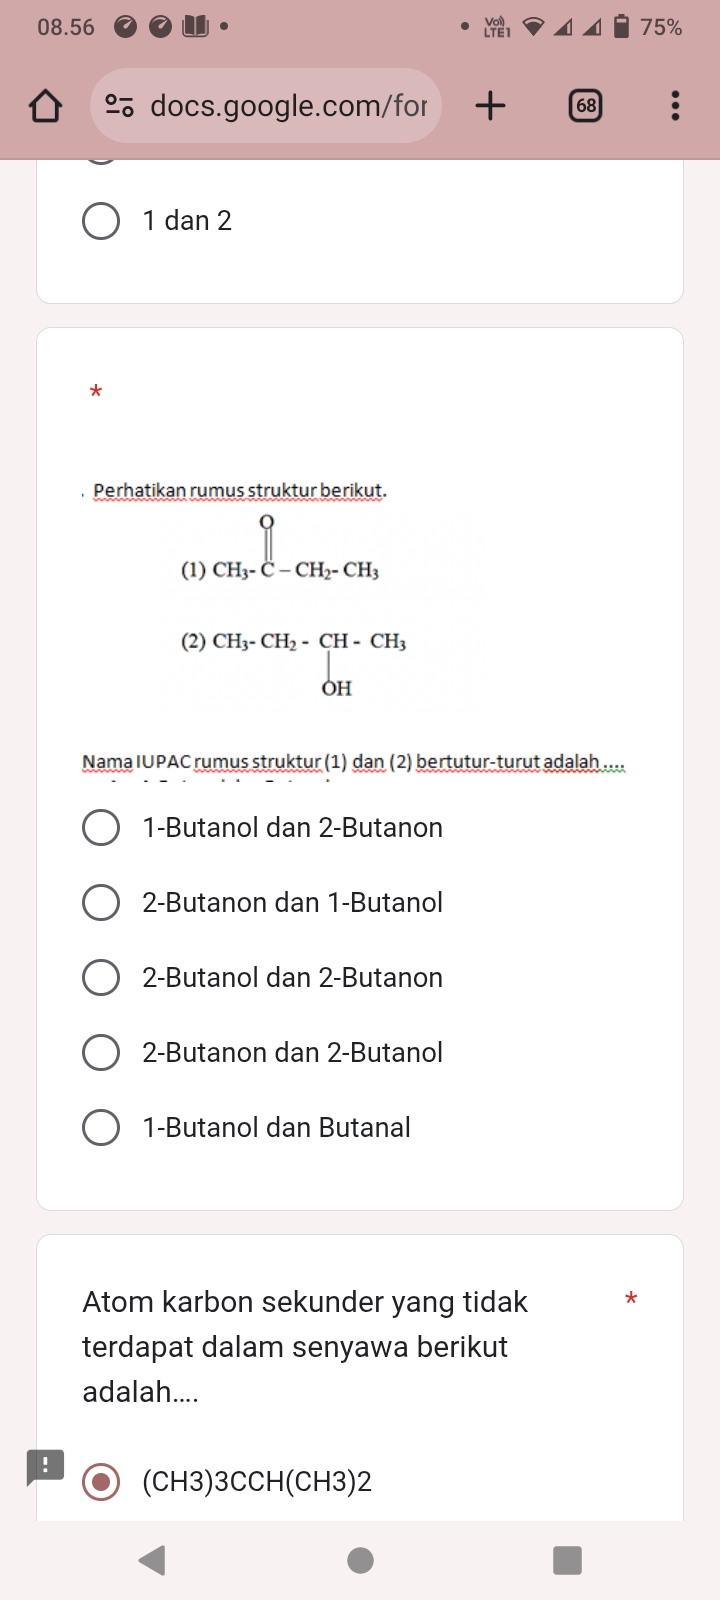Choose '2-Butanon dan 2-Butanol'

(101, 1052)
